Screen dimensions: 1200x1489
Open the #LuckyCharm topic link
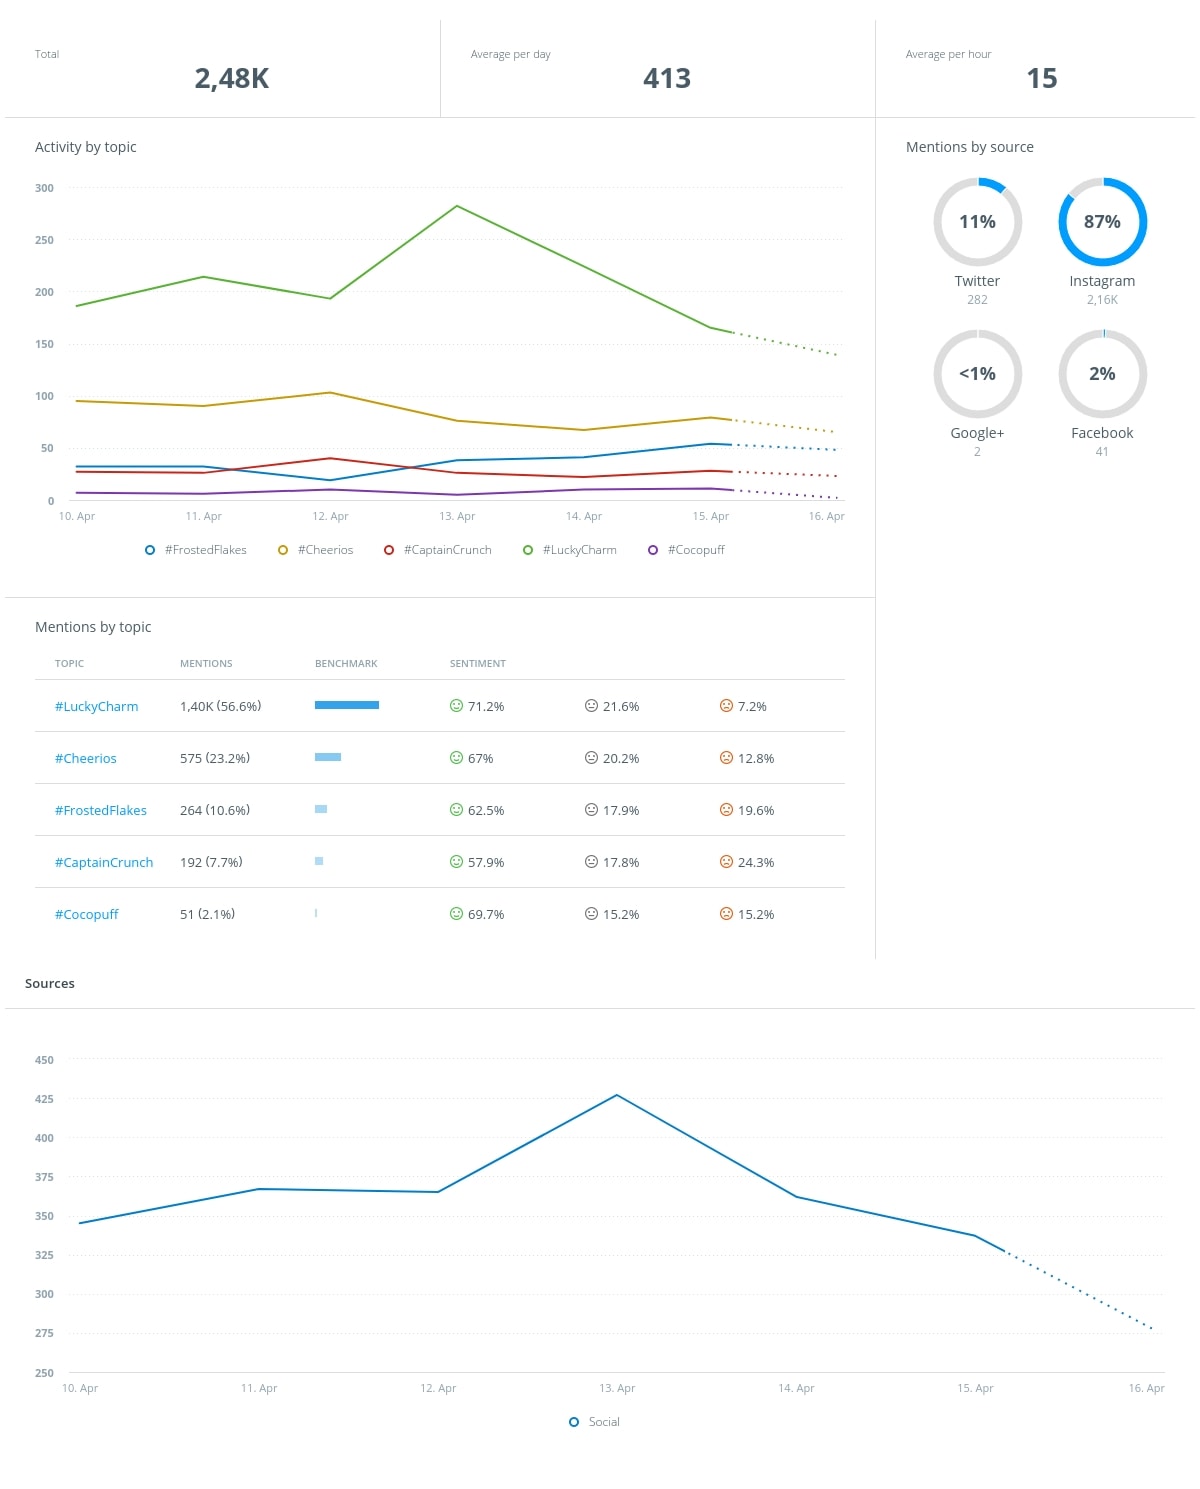97,706
